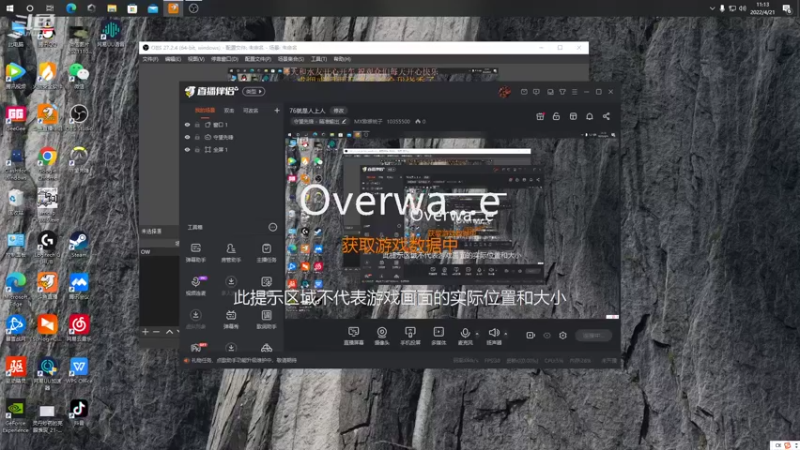Click the 修改 button beside room title
This screenshot has width=800, height=450.
point(338,111)
